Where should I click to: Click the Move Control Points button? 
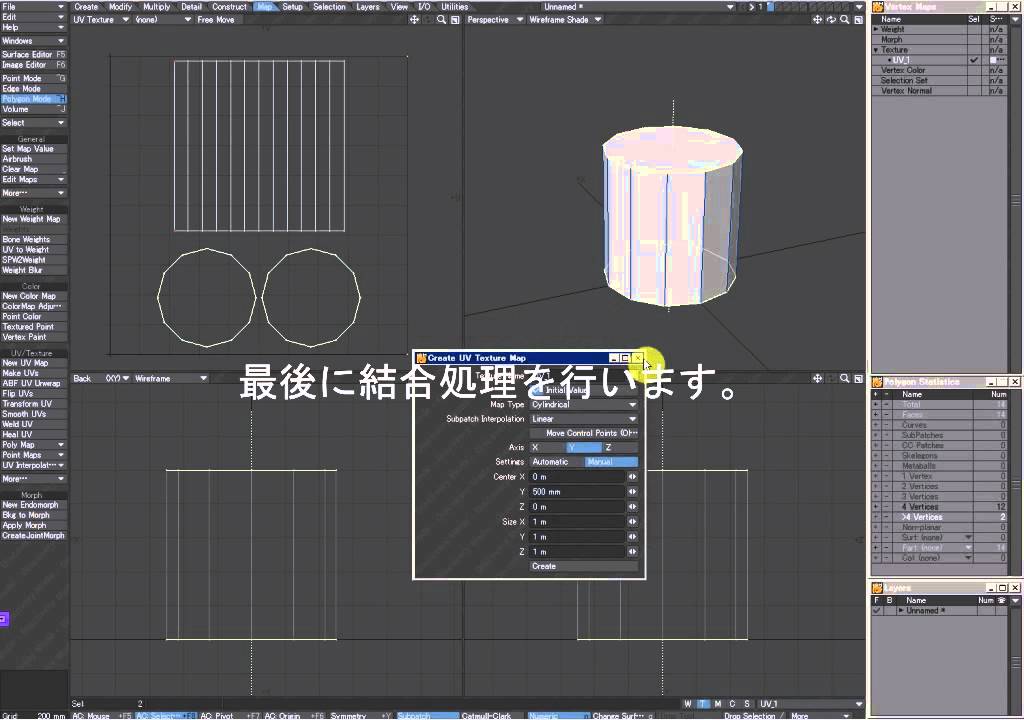point(584,433)
